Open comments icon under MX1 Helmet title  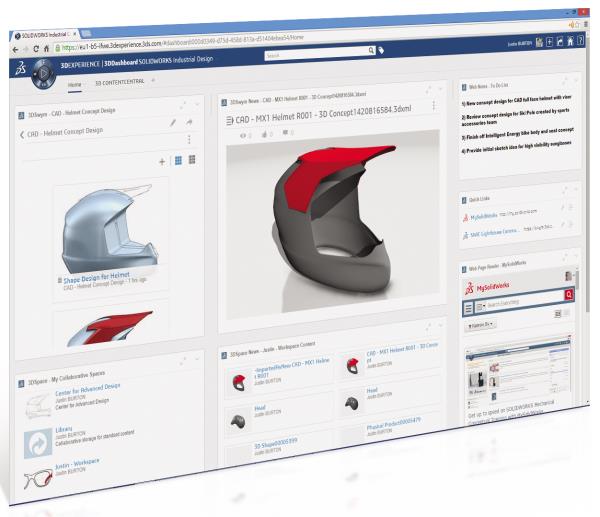pyautogui.click(x=285, y=132)
